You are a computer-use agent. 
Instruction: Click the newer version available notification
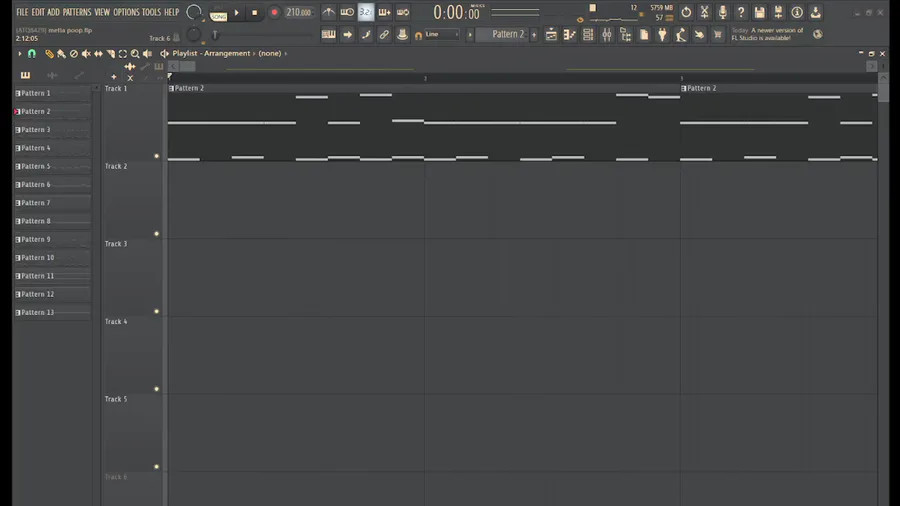tap(767, 34)
